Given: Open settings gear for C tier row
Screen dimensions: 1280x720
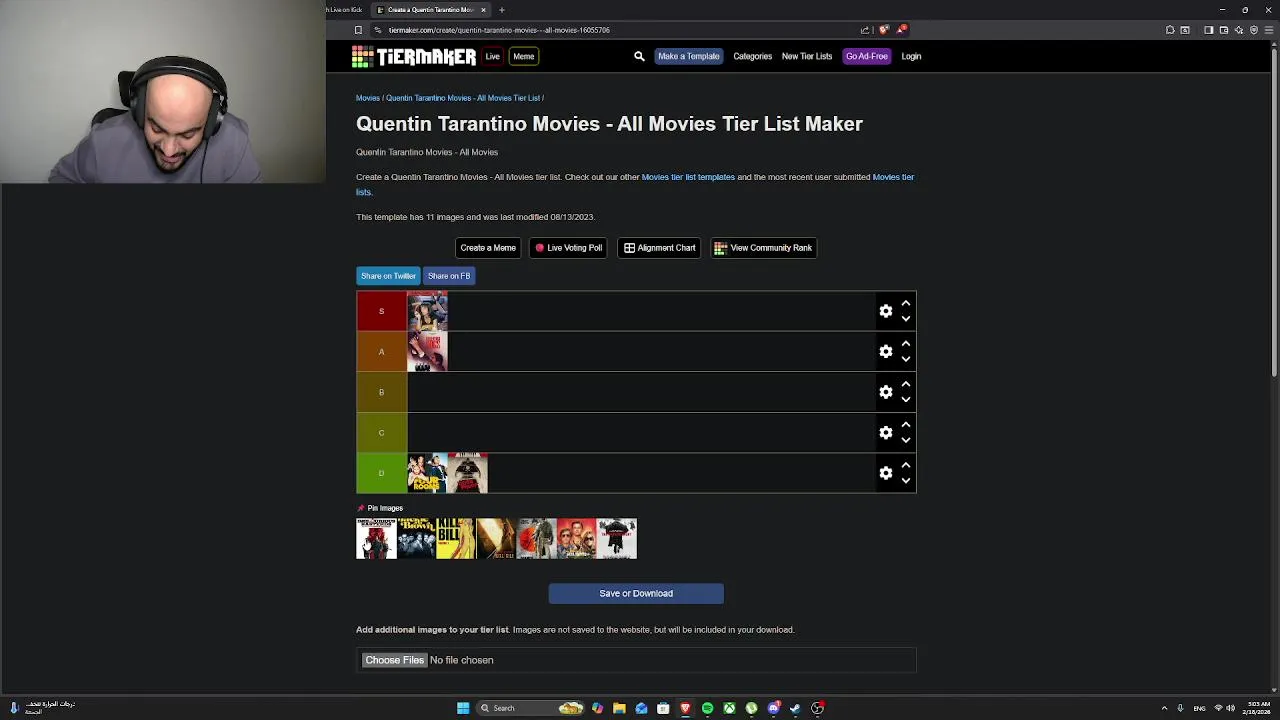Looking at the screenshot, I should click(x=886, y=433).
